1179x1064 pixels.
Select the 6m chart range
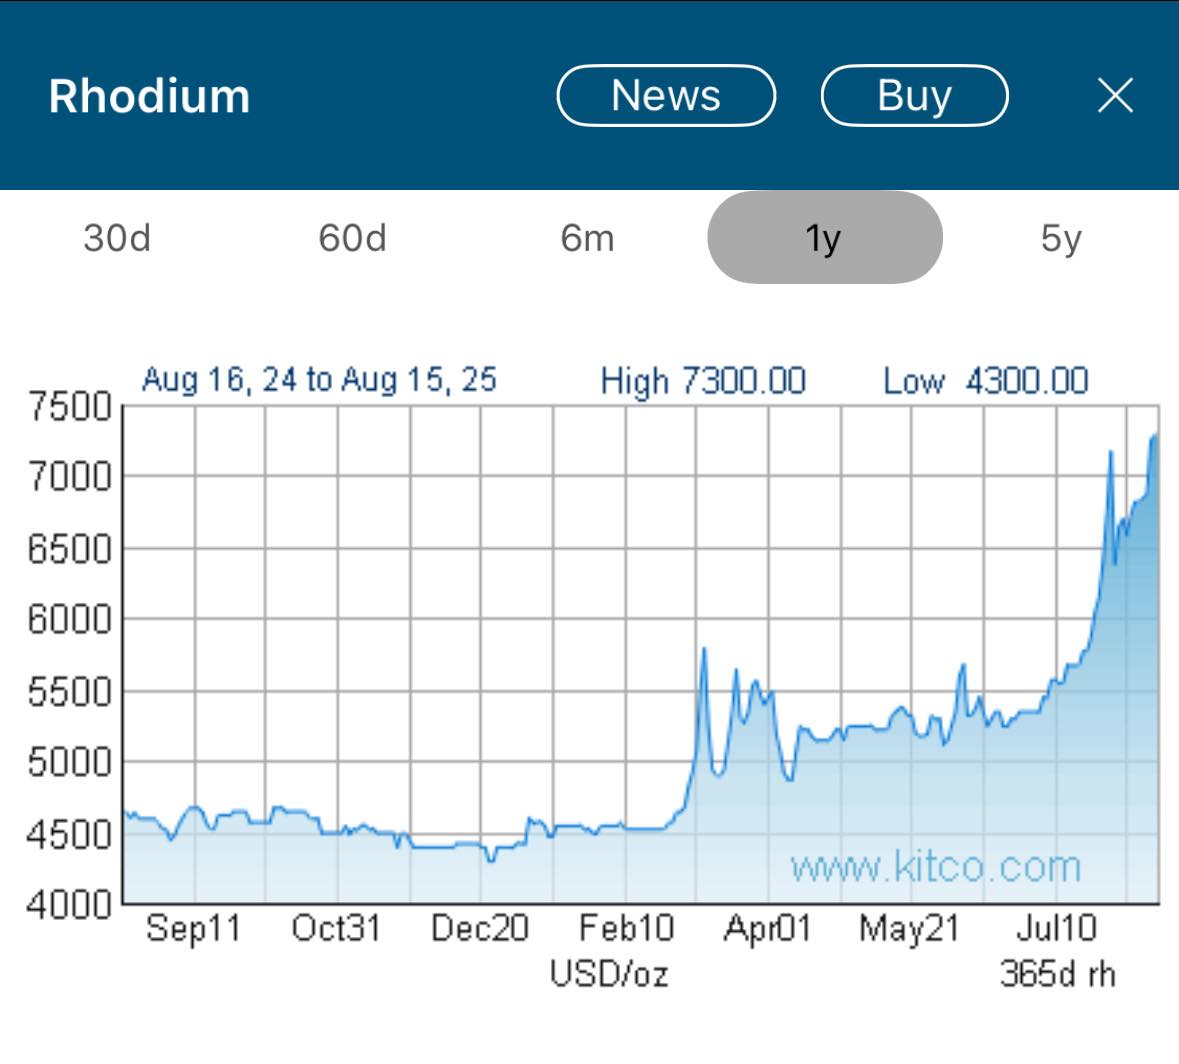[588, 238]
